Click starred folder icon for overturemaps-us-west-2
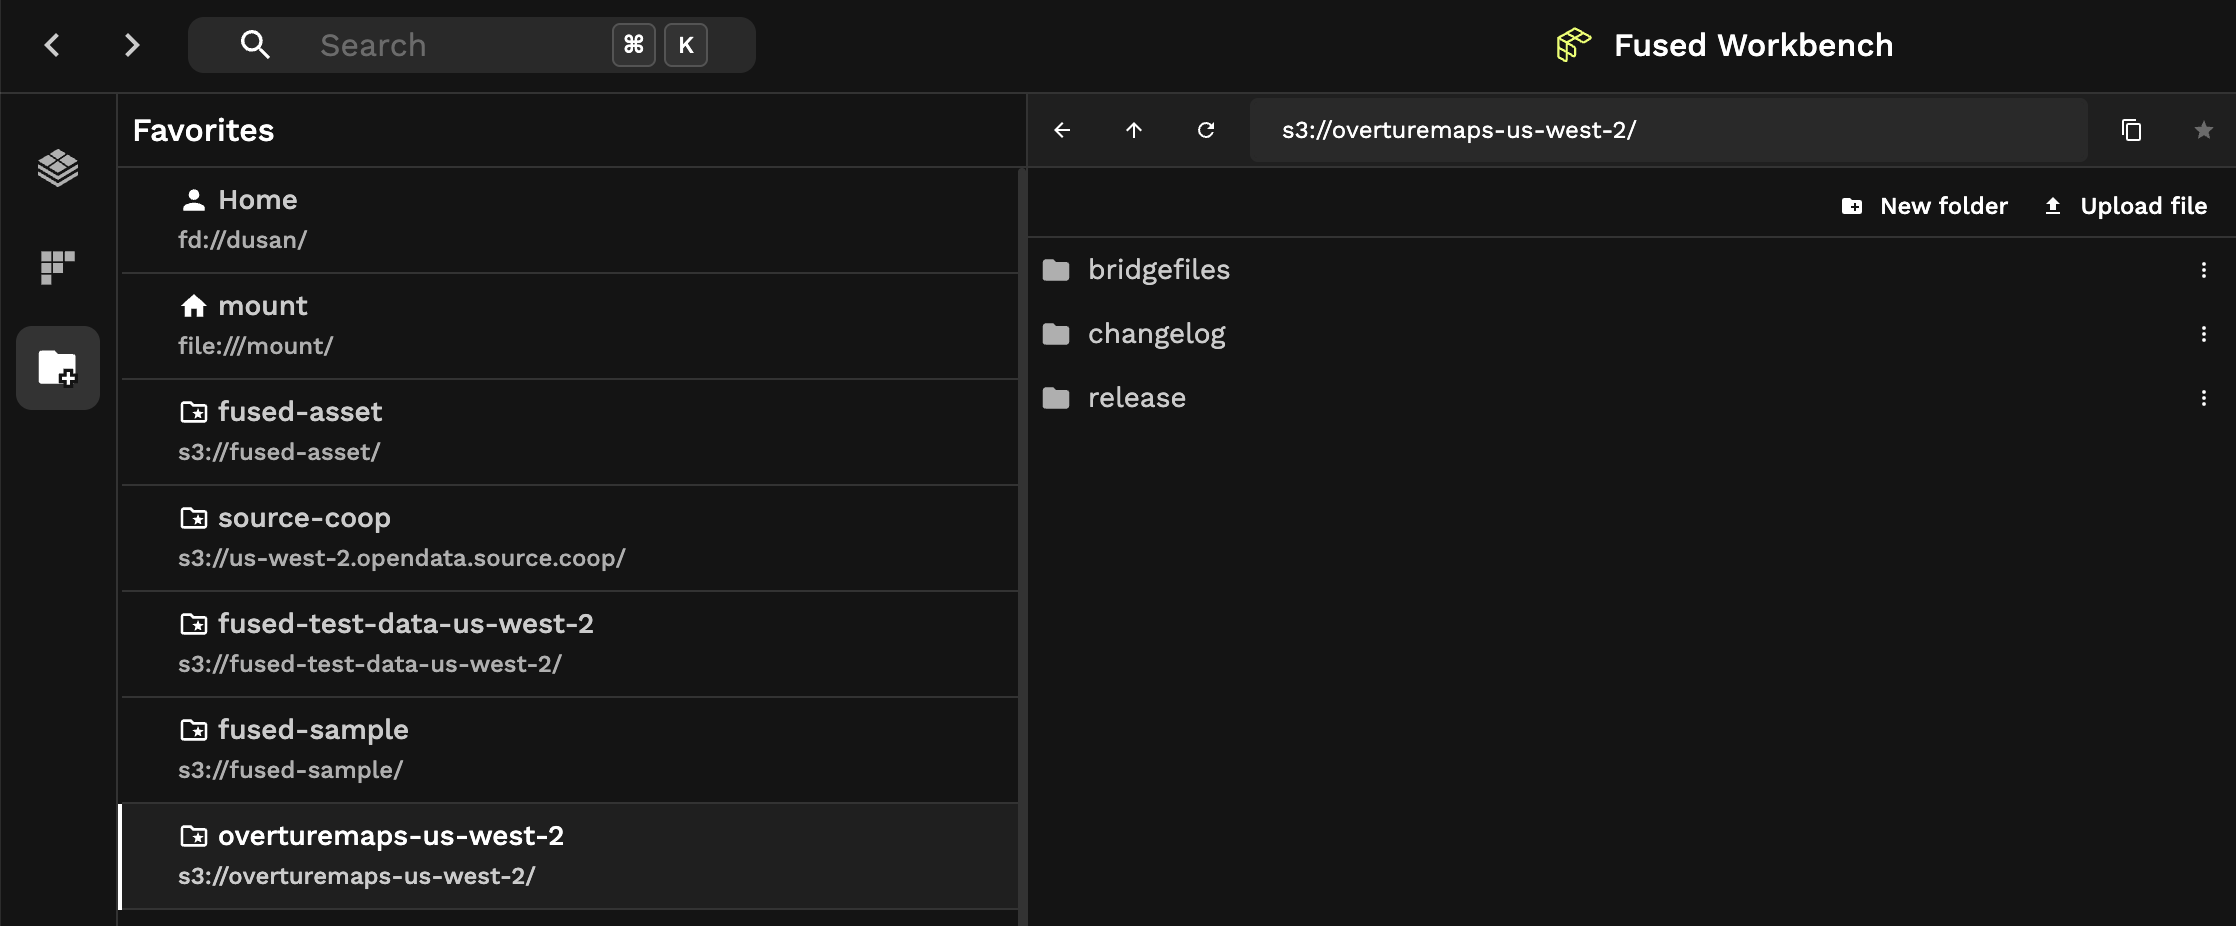This screenshot has height=926, width=2236. [x=193, y=836]
